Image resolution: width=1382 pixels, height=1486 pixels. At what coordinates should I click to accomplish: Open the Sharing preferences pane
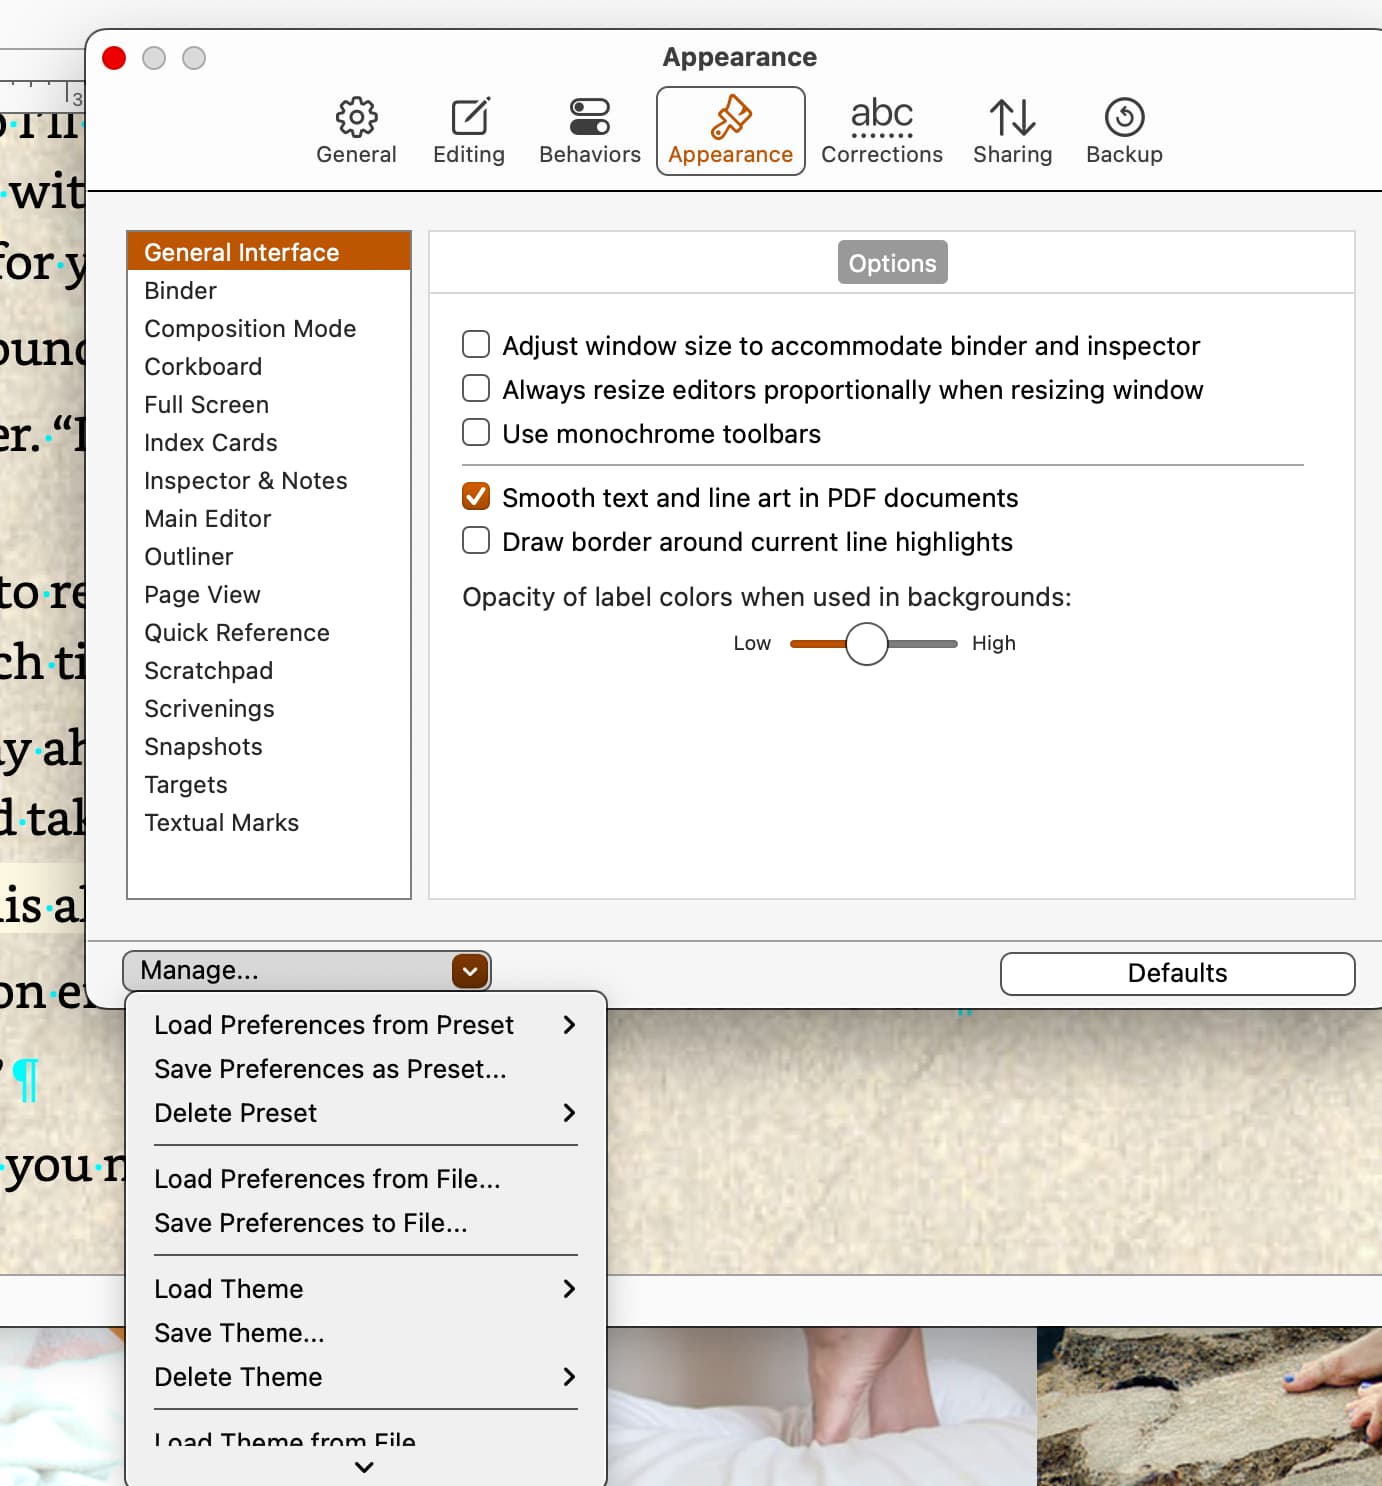coord(1012,130)
